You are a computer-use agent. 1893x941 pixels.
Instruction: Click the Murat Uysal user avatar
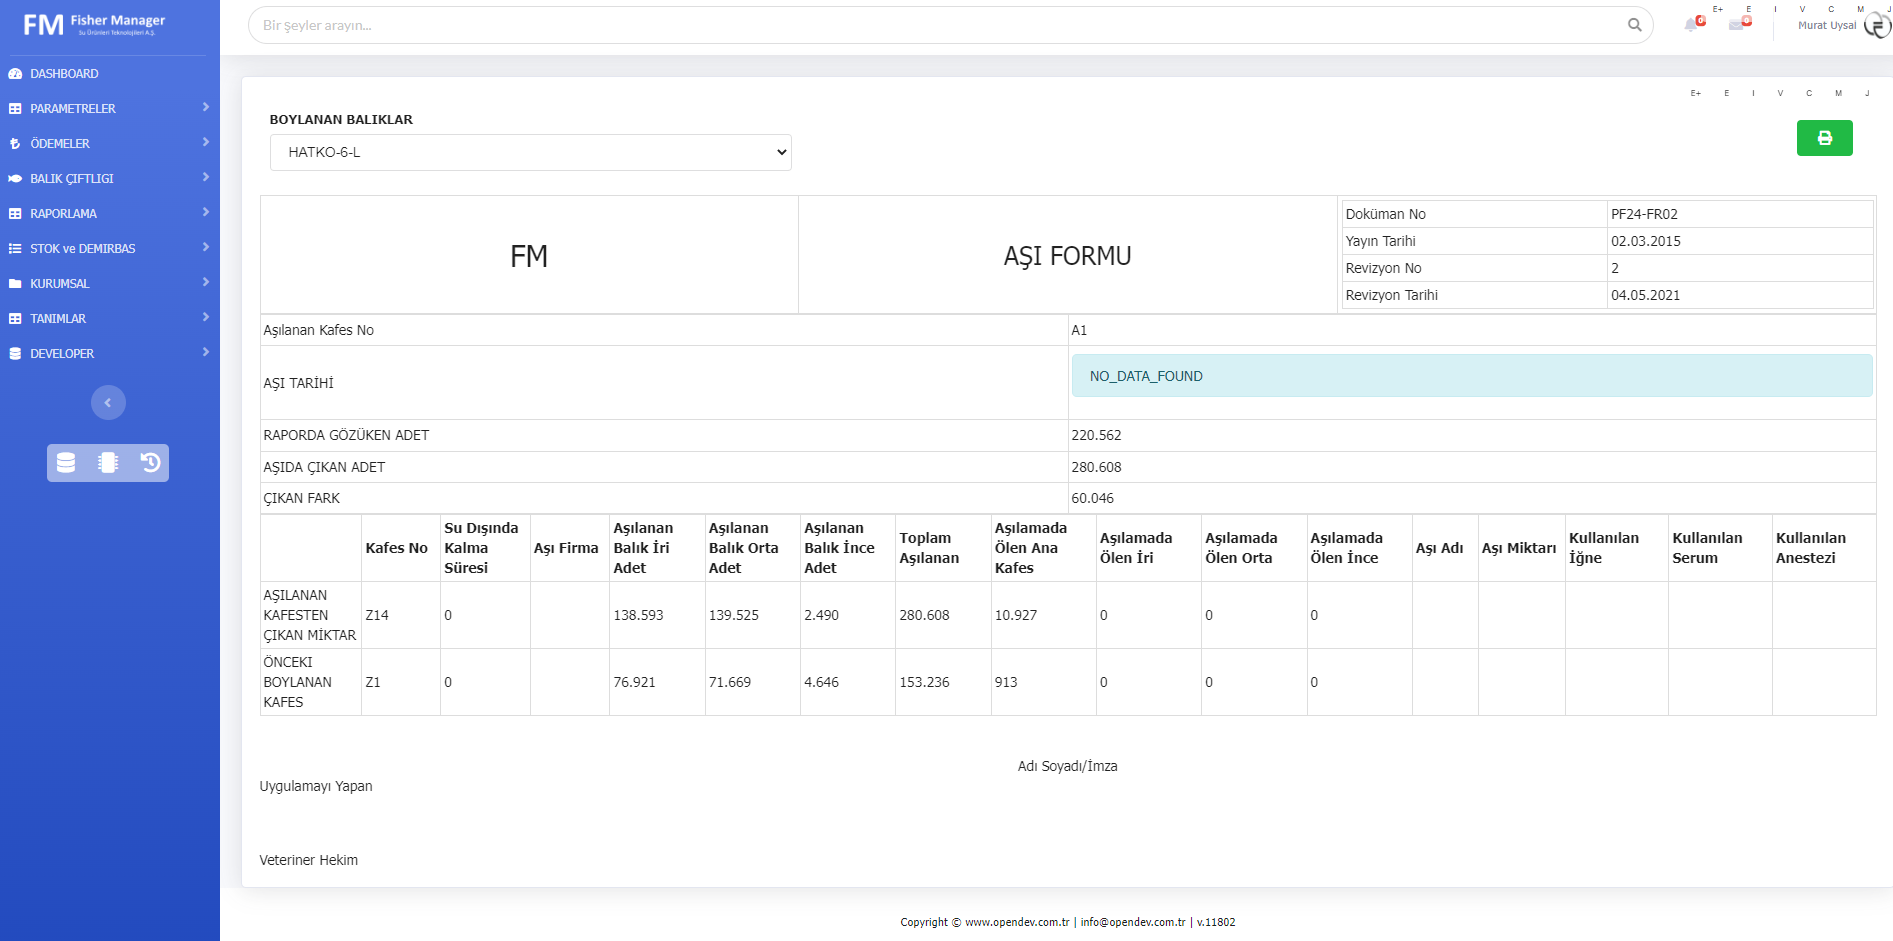[x=1878, y=25]
